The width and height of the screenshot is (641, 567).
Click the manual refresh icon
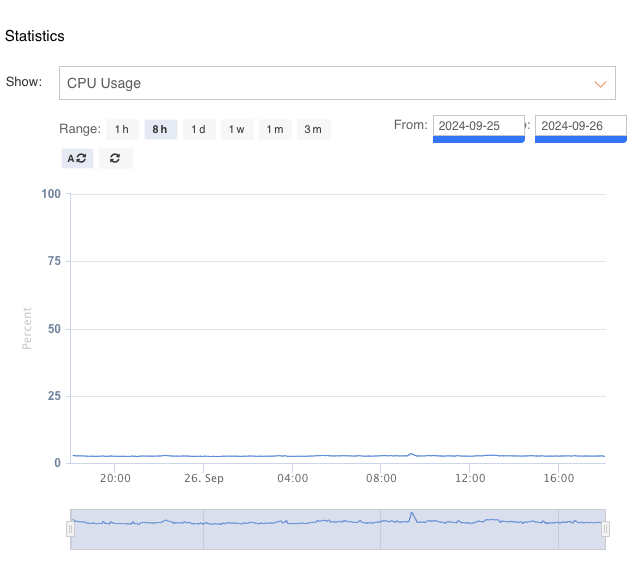click(116, 158)
